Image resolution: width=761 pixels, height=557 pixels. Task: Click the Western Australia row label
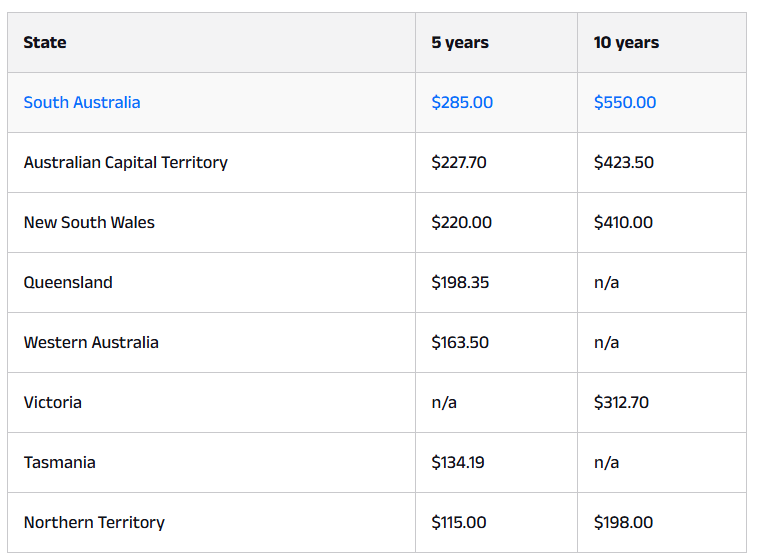[x=91, y=343]
